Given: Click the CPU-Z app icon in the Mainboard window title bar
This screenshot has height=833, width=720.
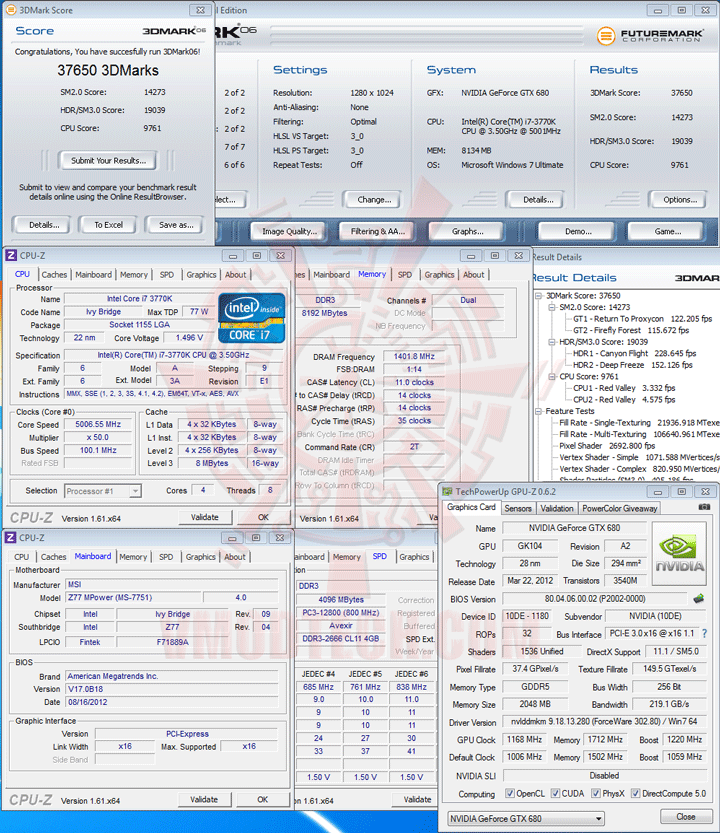Looking at the screenshot, I should tap(11, 538).
